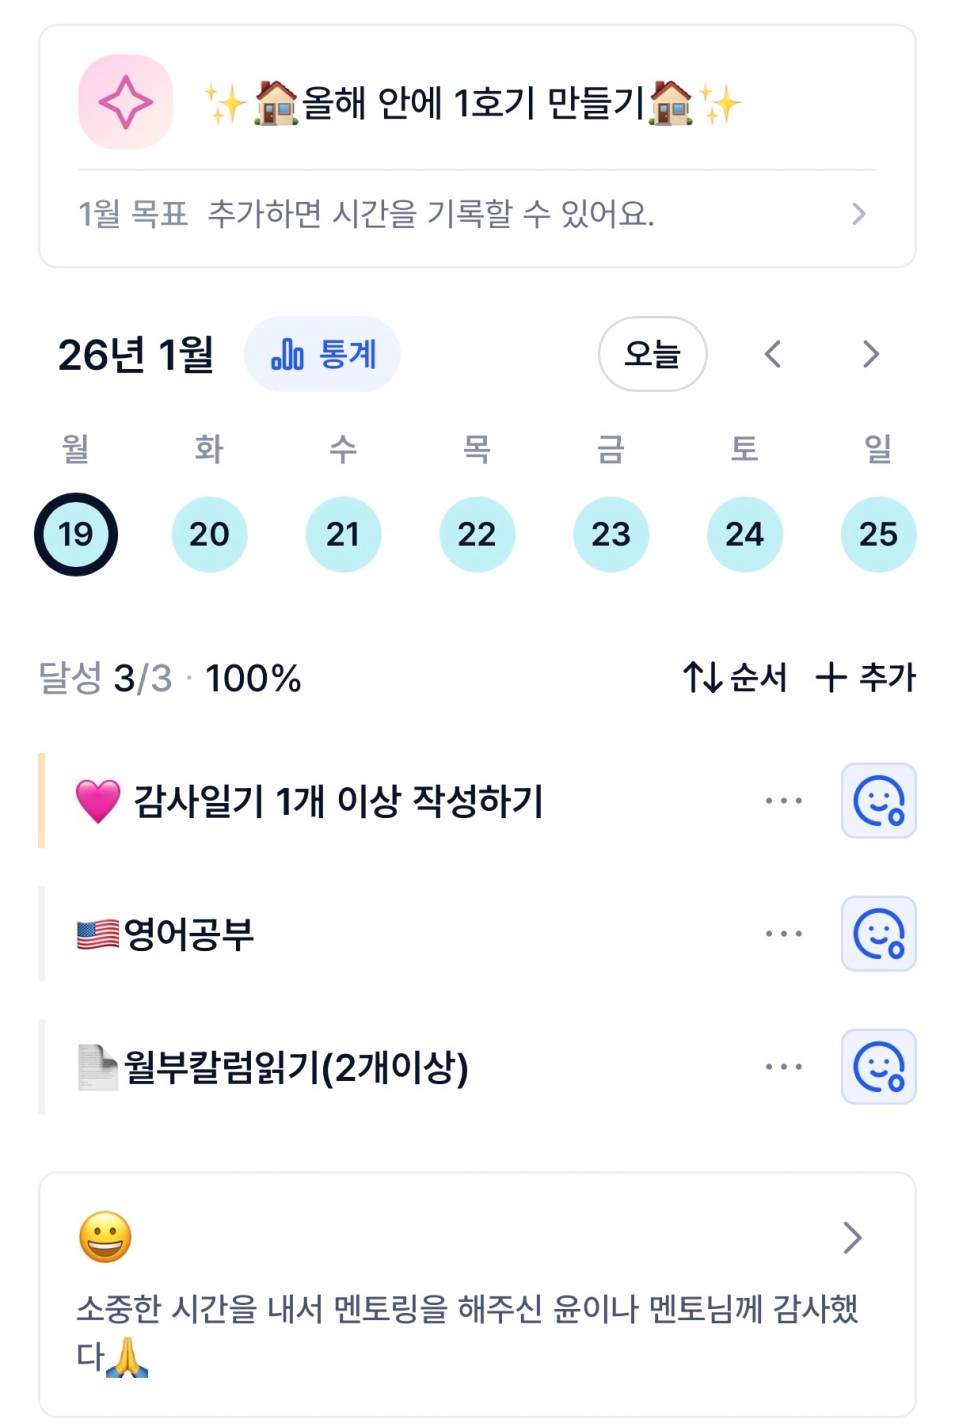The width and height of the screenshot is (955, 1427).
Task: Go to the previous week arrow
Action: click(x=773, y=354)
